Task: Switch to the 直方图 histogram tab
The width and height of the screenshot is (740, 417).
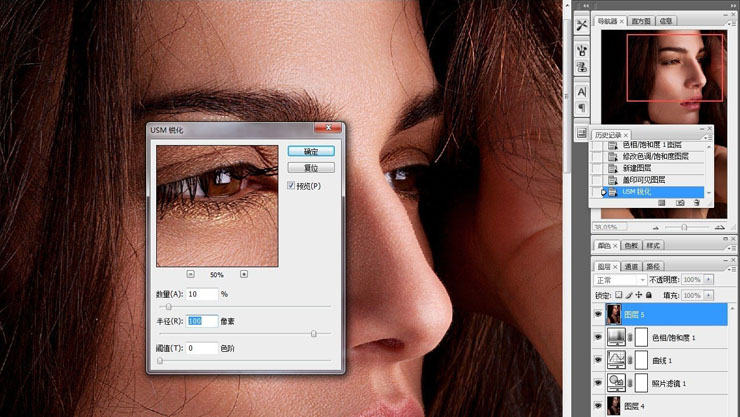Action: click(640, 21)
